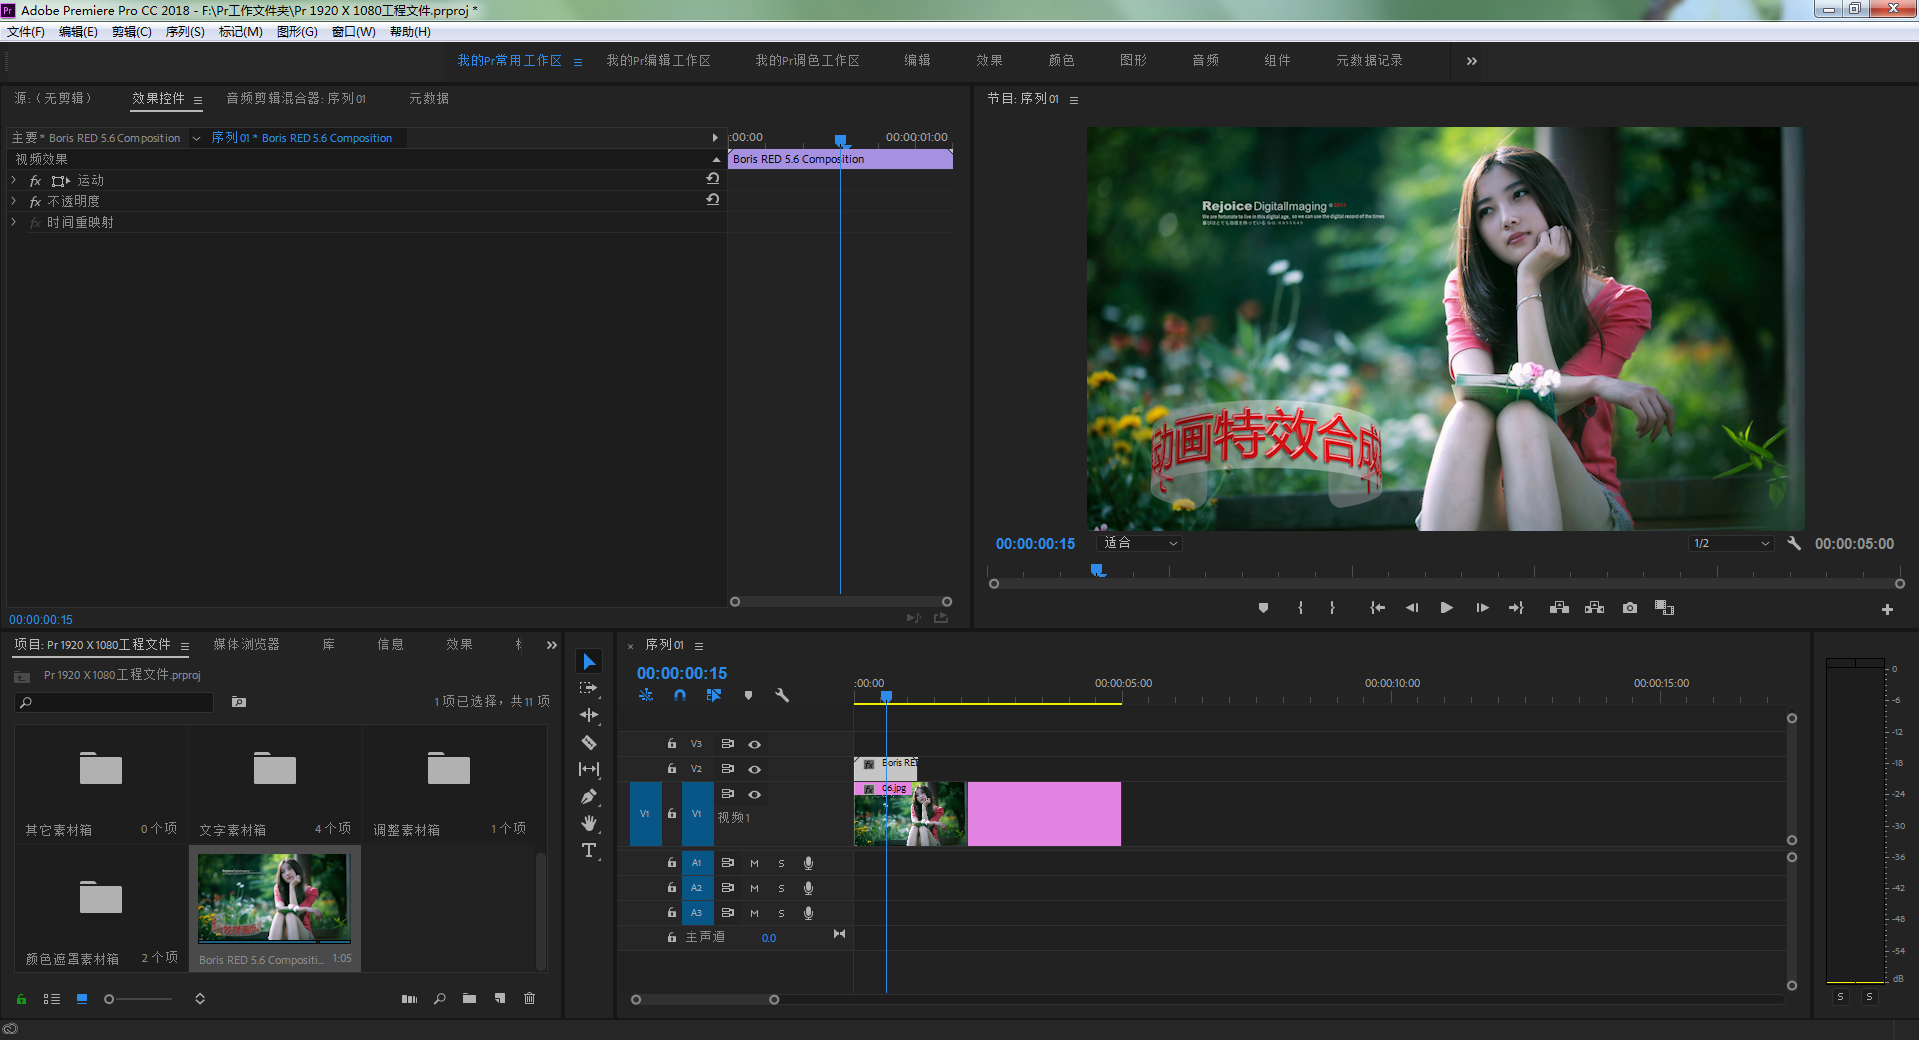
Task: Hide track V1 with eye icon
Action: point(755,794)
